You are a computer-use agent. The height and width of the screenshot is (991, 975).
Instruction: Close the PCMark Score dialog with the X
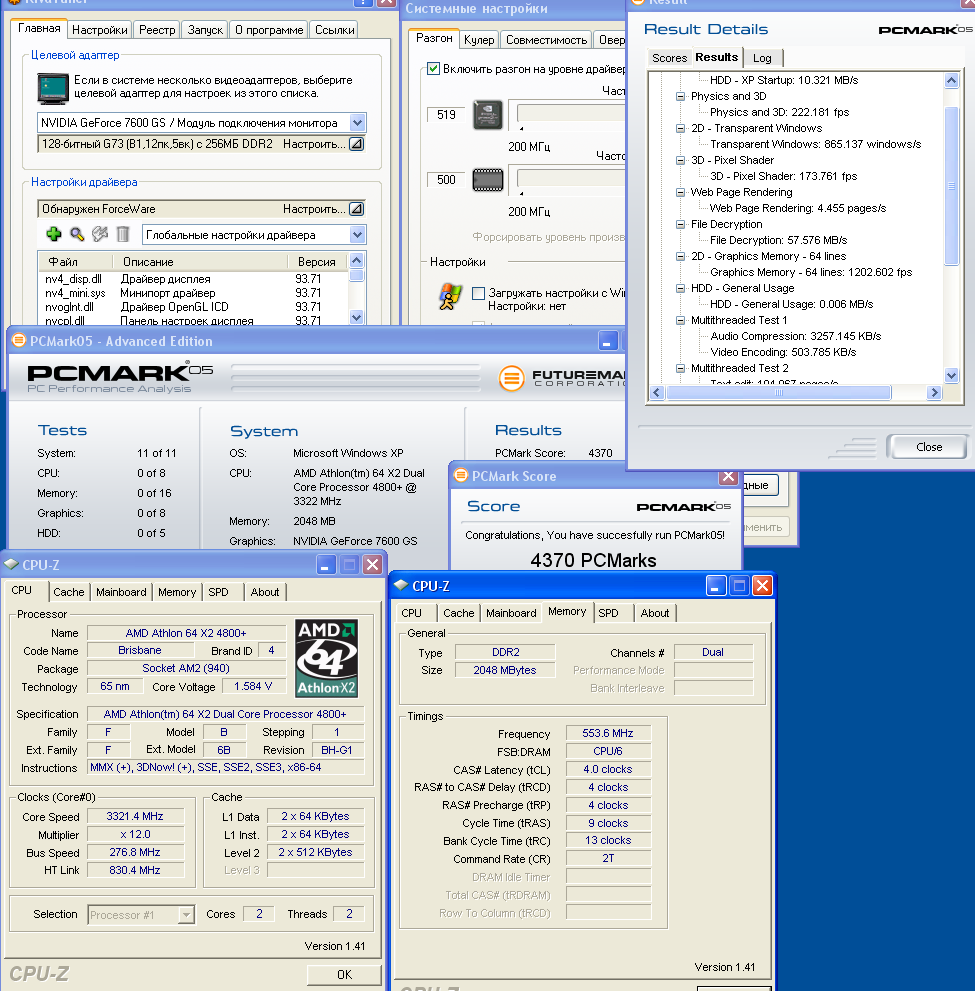(729, 477)
